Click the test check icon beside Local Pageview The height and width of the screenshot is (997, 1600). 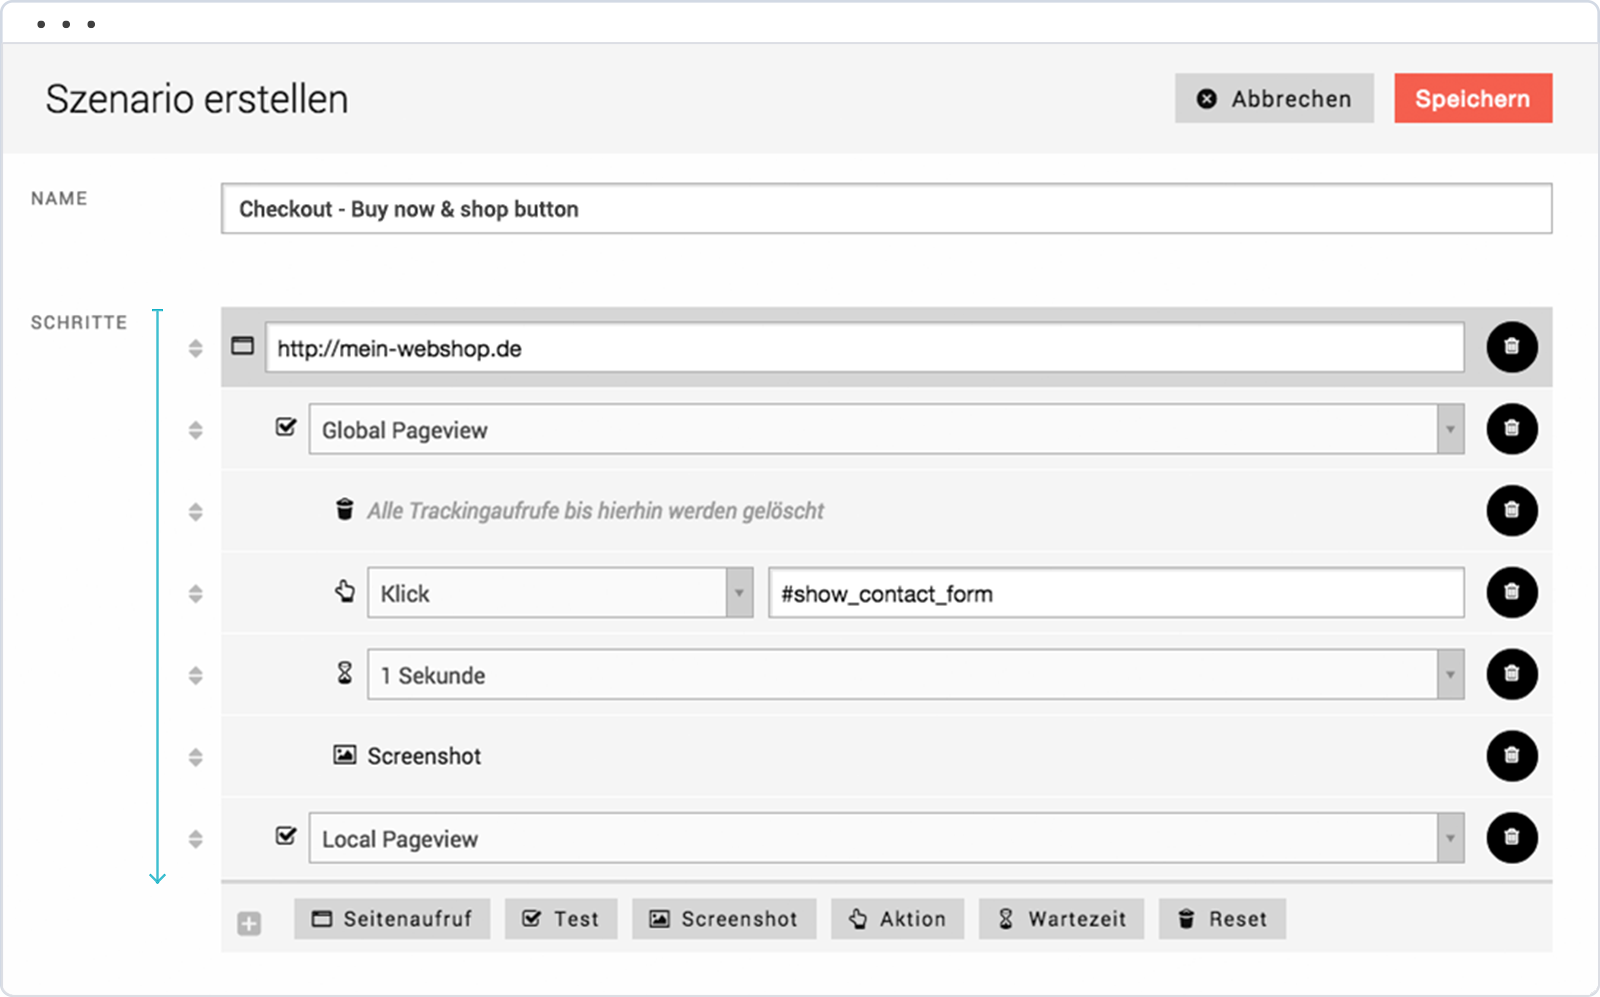pyautogui.click(x=286, y=835)
